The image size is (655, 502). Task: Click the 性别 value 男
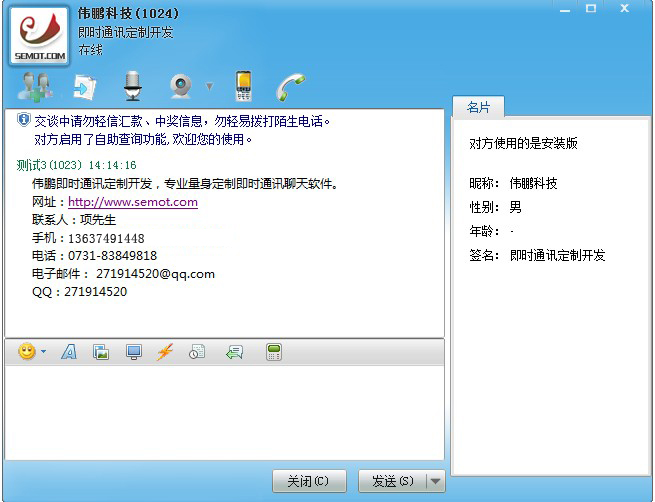point(515,207)
